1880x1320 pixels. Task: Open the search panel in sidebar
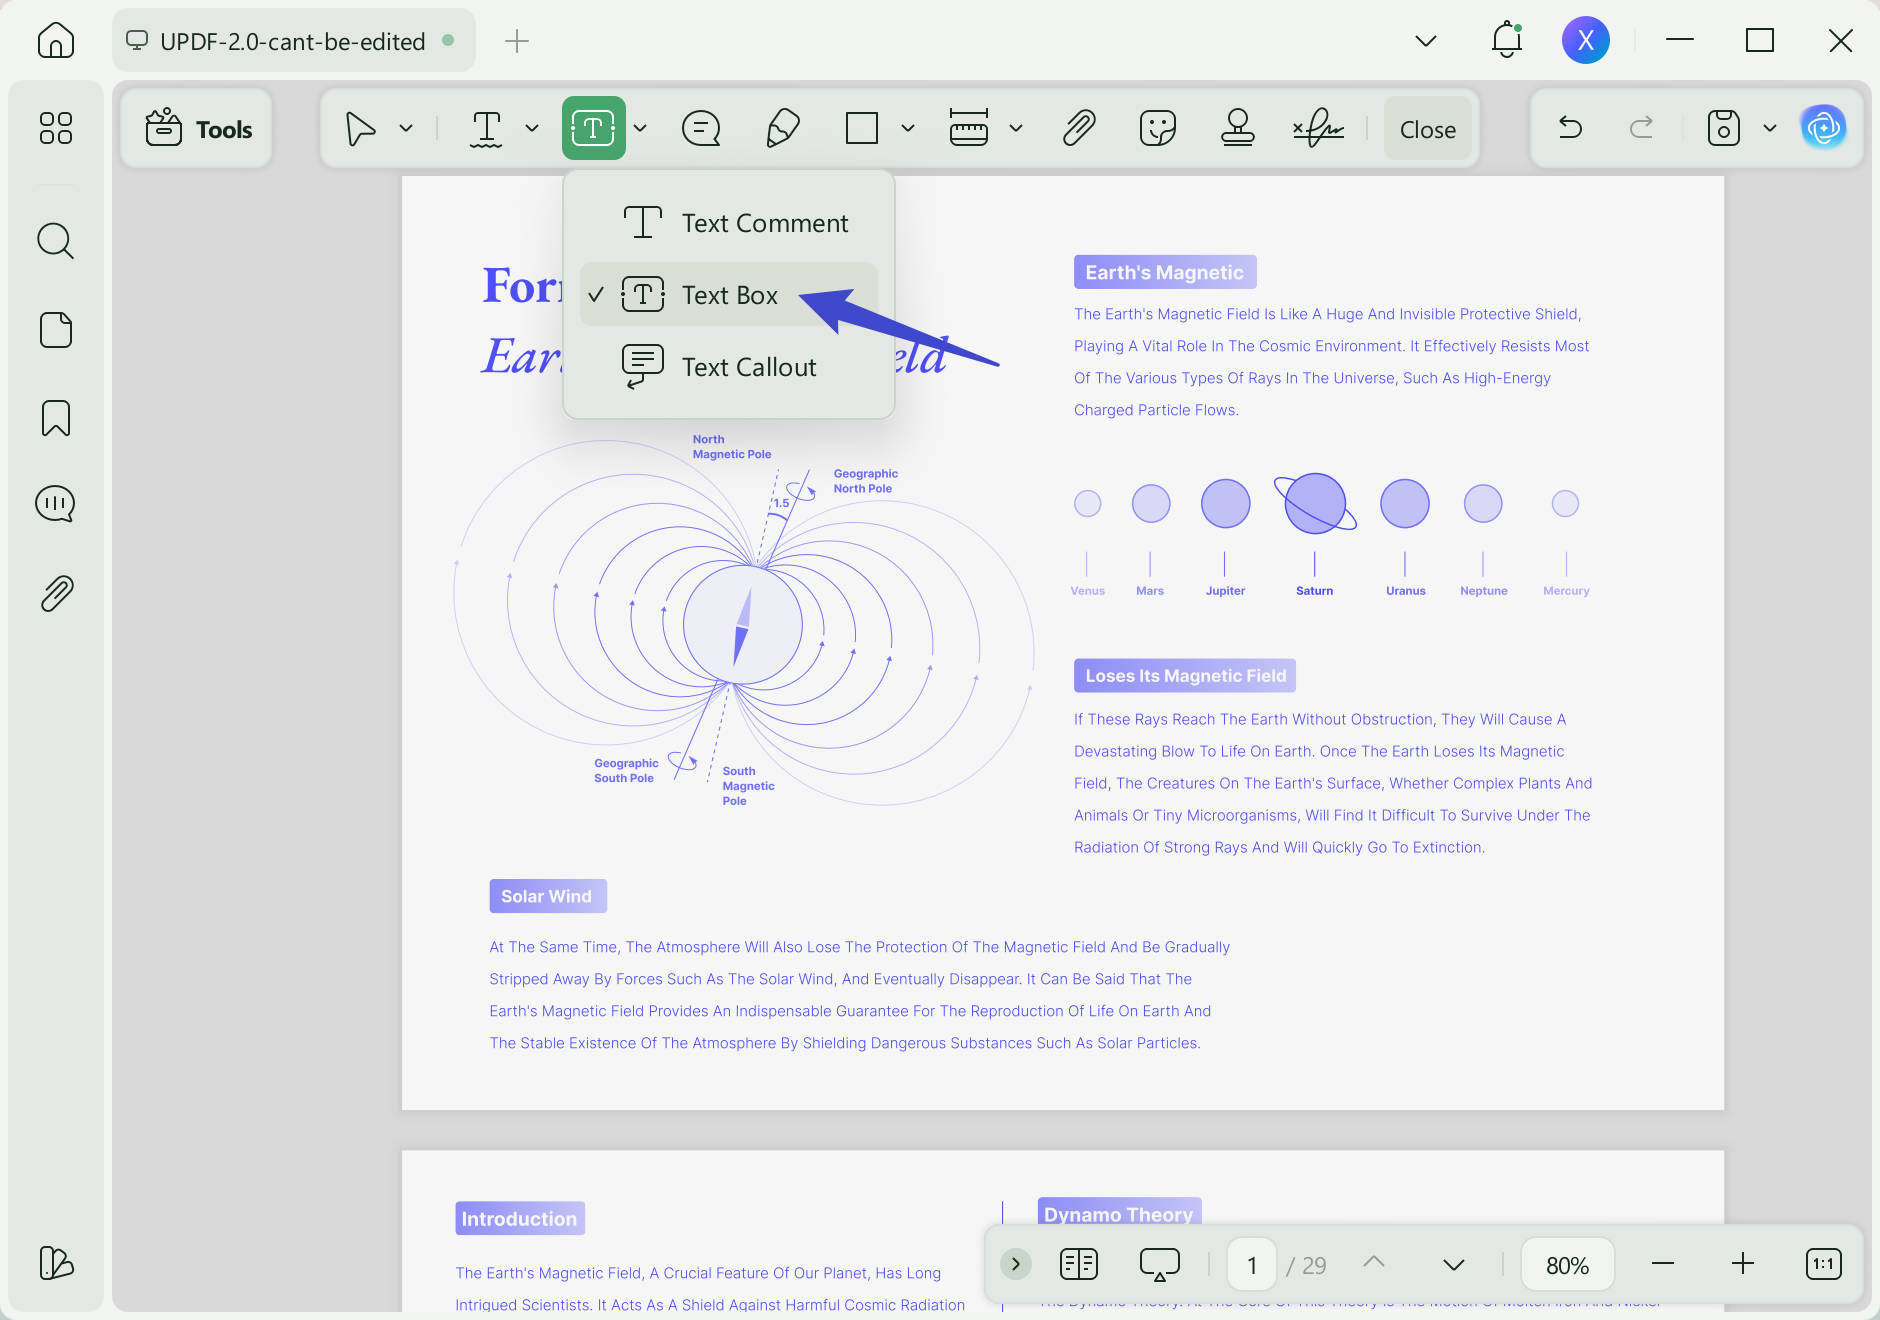(x=56, y=241)
